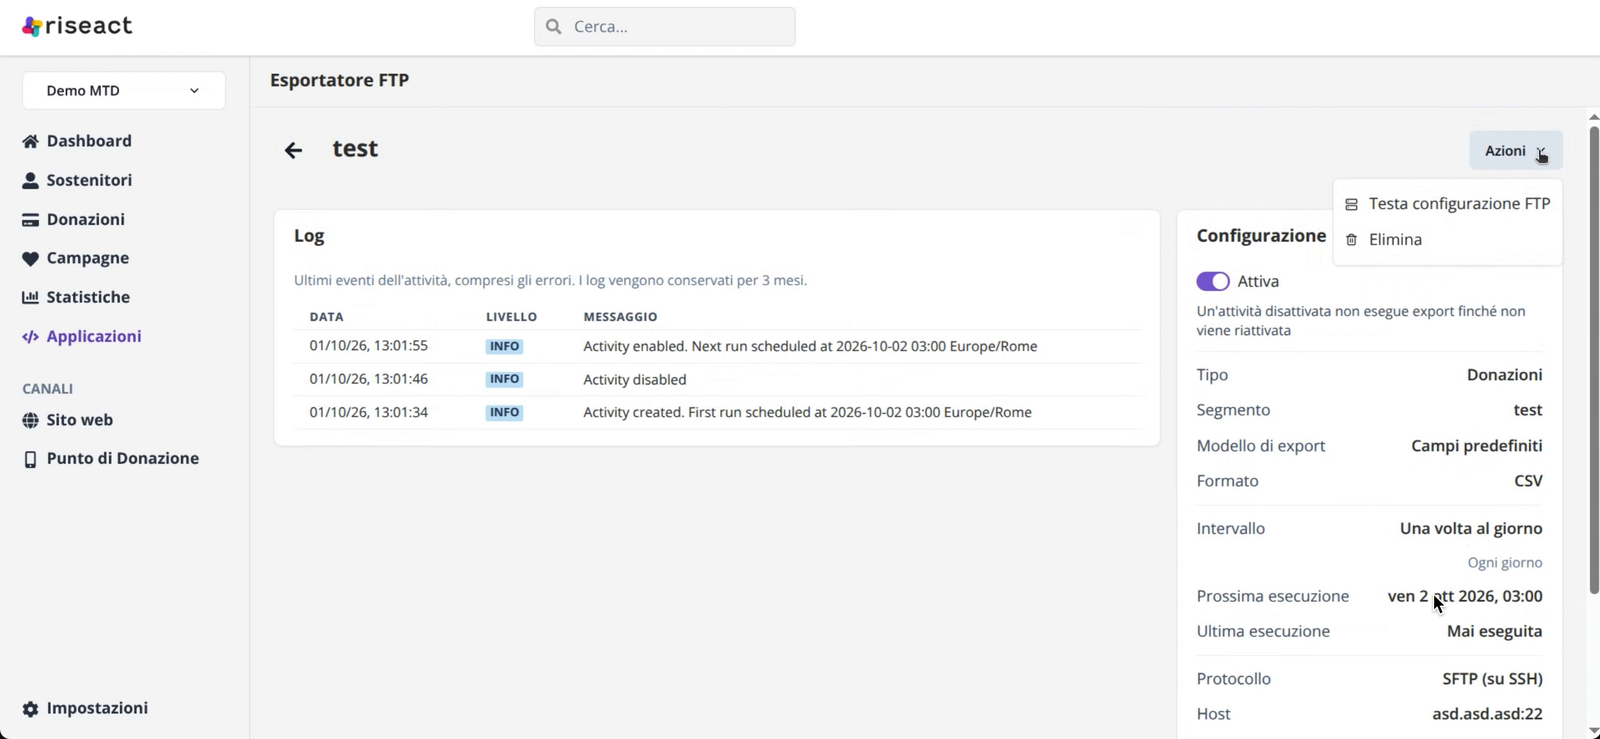Click the host value asd.asd.asd:22

coord(1487,714)
